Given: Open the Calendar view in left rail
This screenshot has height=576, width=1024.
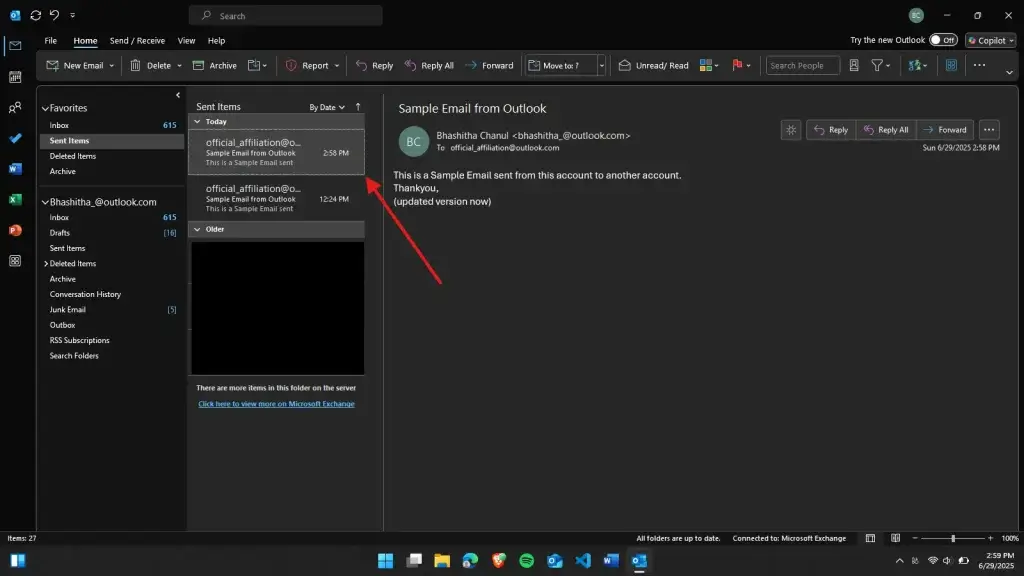Looking at the screenshot, I should coord(15,77).
